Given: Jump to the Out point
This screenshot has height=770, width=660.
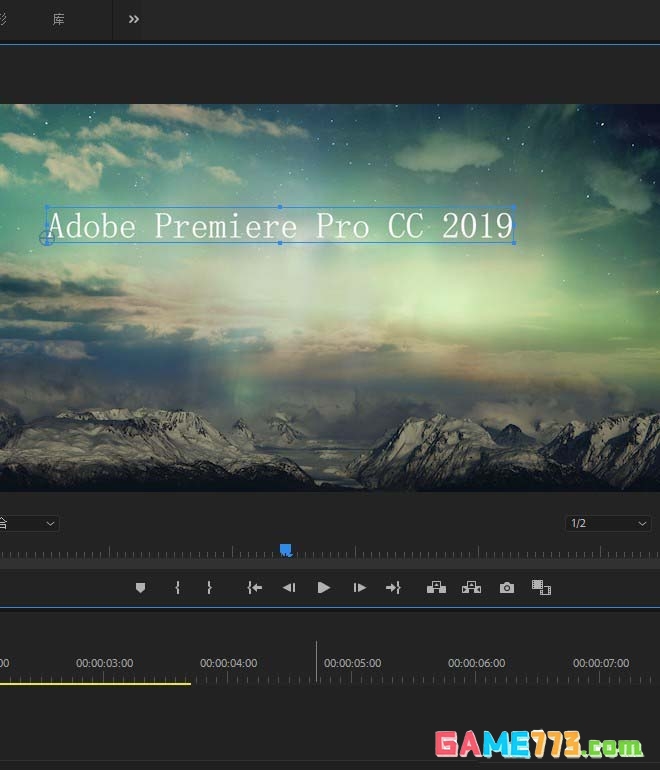Looking at the screenshot, I should (x=393, y=587).
